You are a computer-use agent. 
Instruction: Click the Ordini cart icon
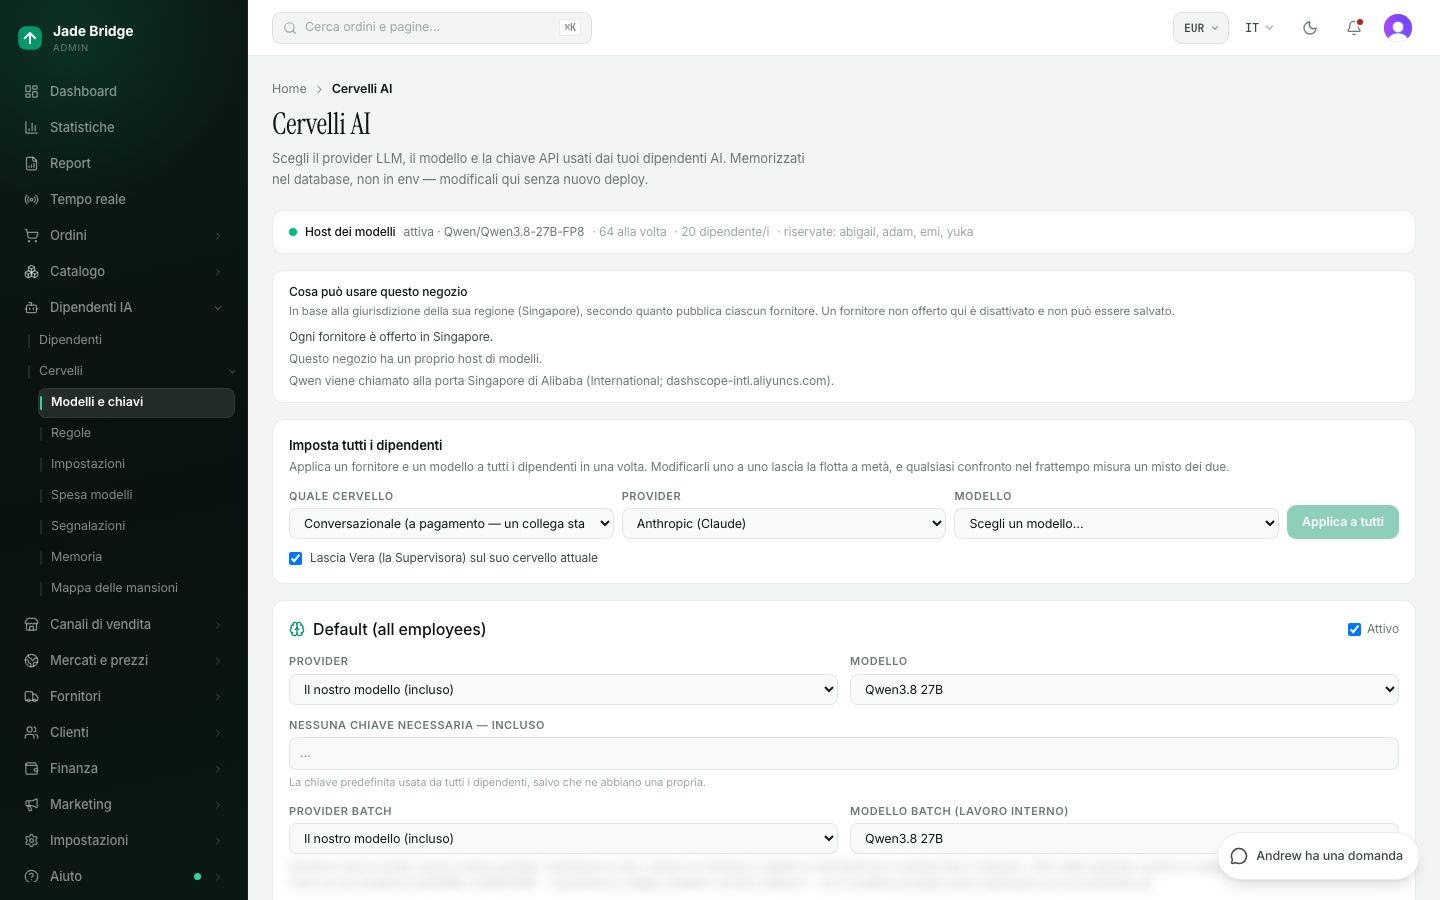click(x=31, y=235)
